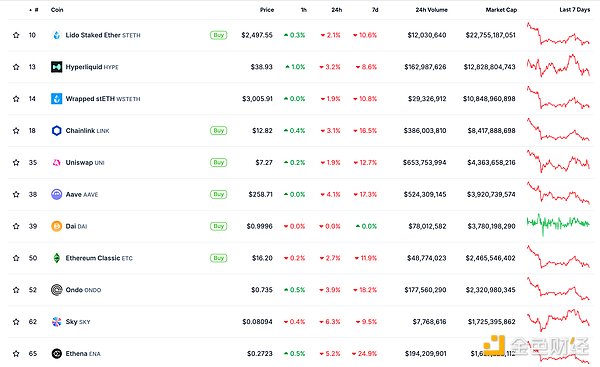The height and width of the screenshot is (367, 600).
Task: Toggle the Sky row star
Action: tap(16, 322)
